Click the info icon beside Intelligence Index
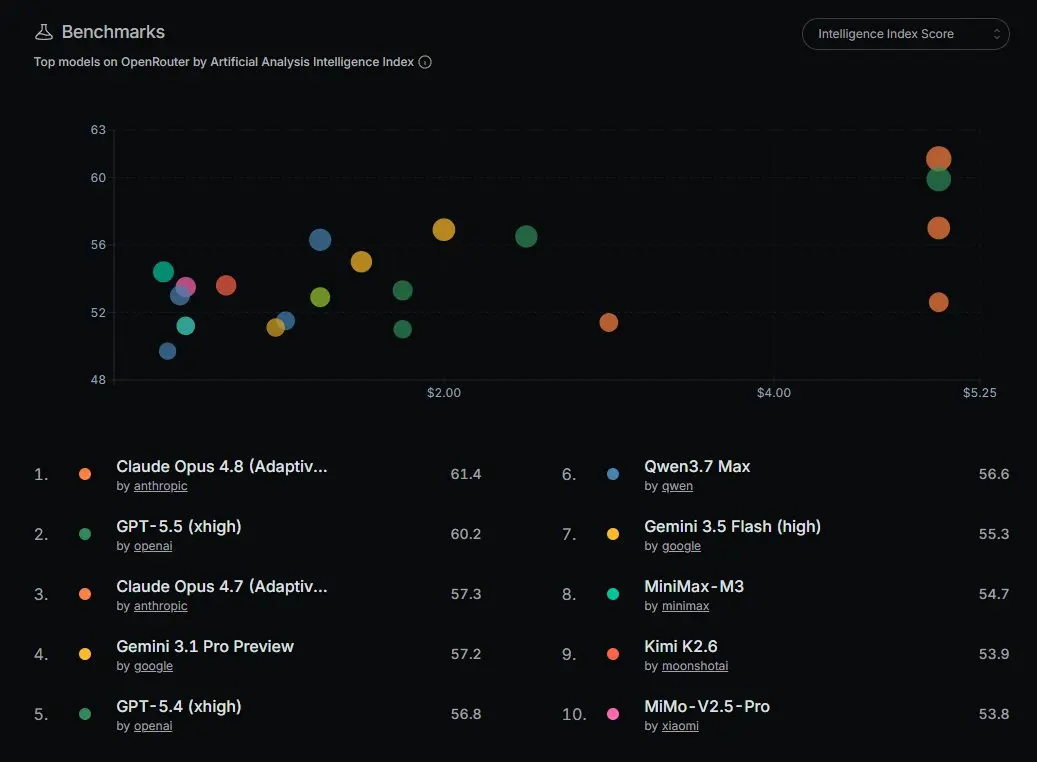 pos(425,62)
